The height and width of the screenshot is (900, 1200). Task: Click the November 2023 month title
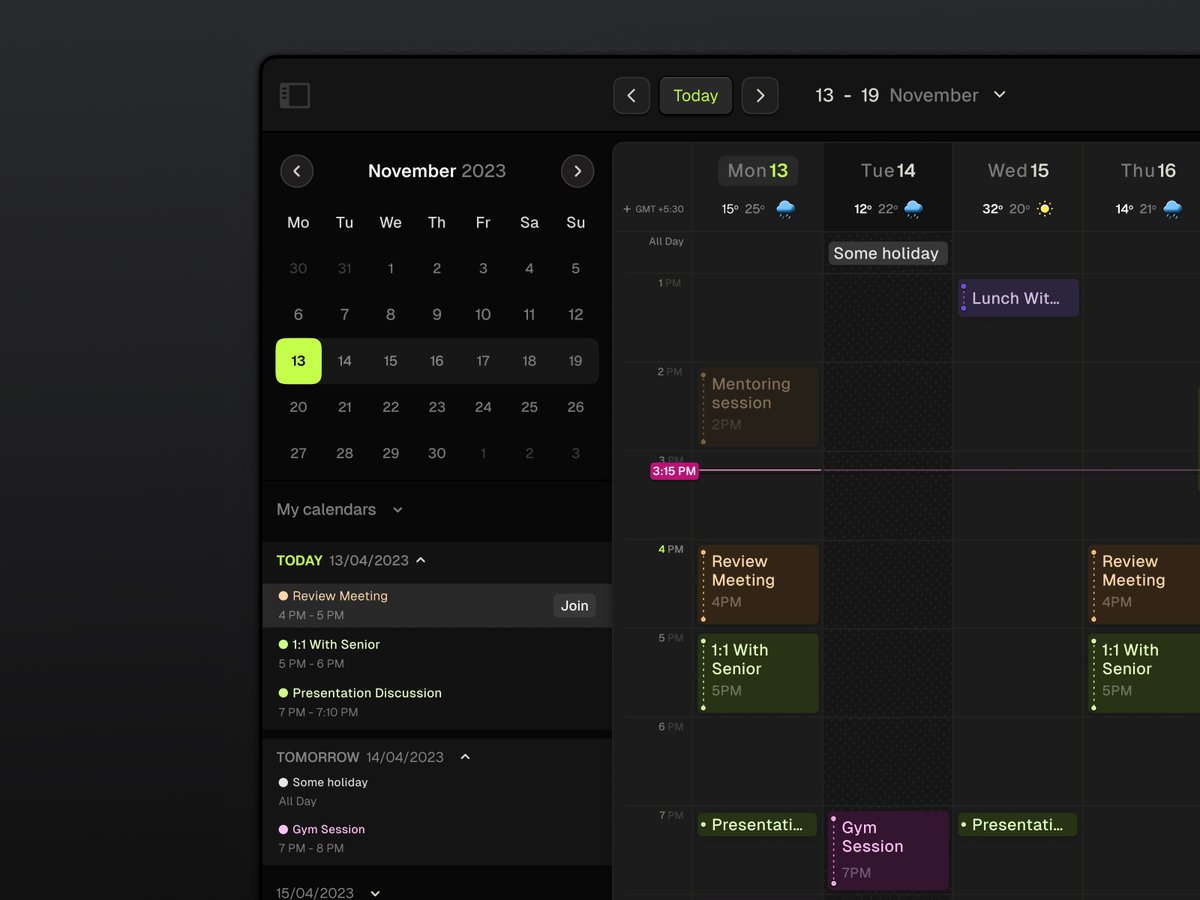coord(437,171)
